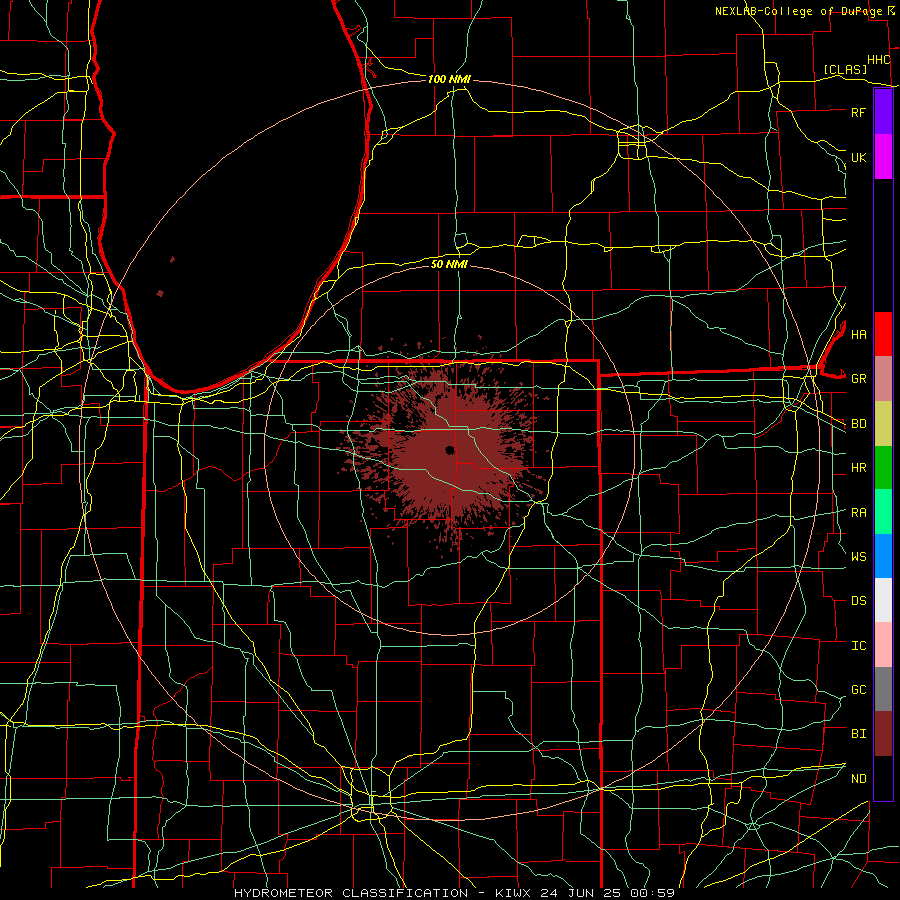Click the black radar site dot
The width and height of the screenshot is (900, 900).
pyautogui.click(x=450, y=451)
